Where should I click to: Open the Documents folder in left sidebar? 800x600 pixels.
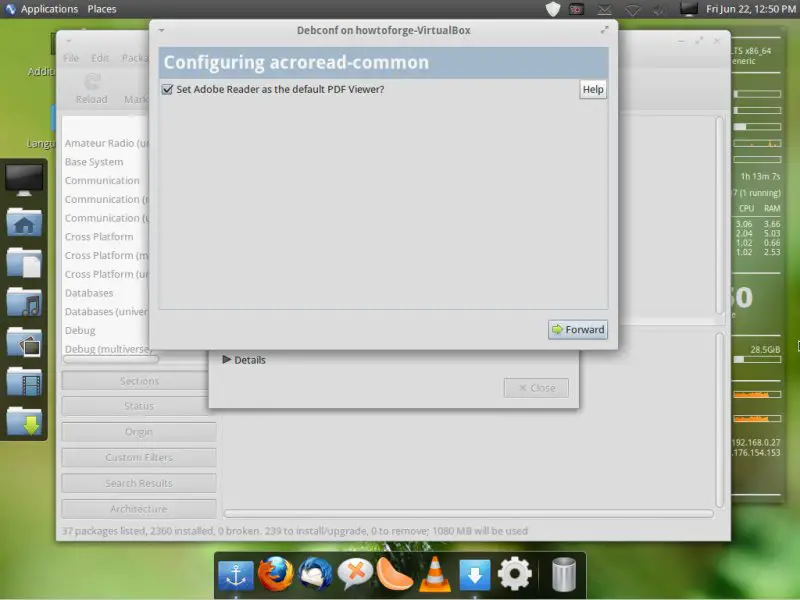(24, 262)
